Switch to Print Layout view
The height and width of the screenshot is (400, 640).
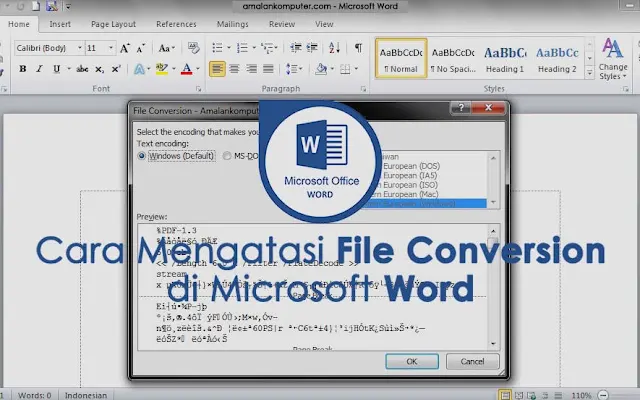pos(505,395)
